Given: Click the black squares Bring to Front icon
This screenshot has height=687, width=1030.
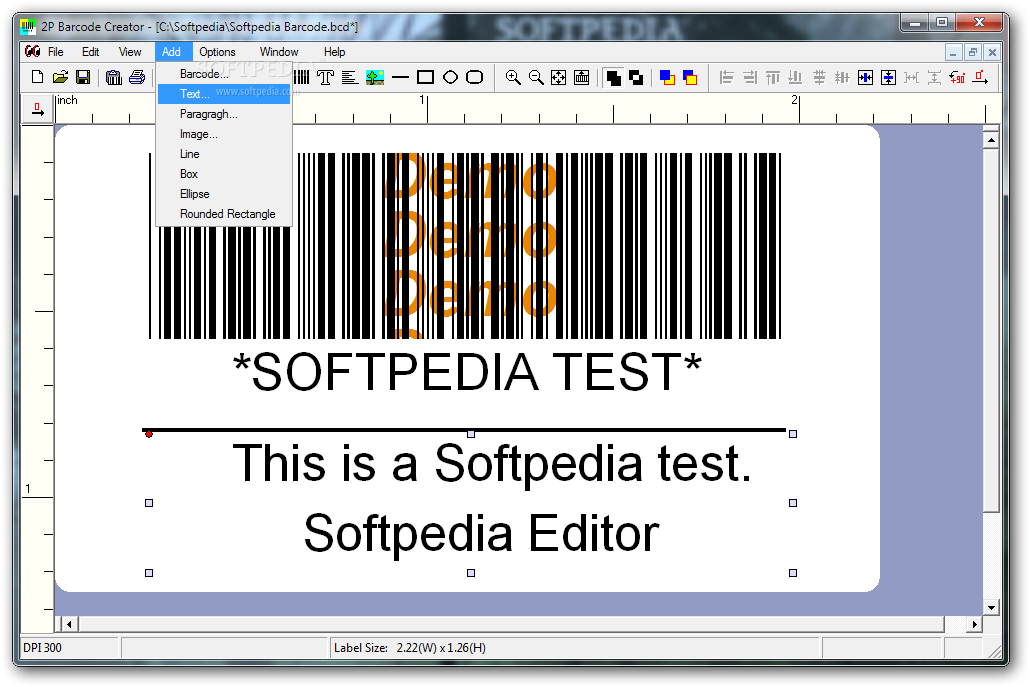Looking at the screenshot, I should (x=614, y=78).
